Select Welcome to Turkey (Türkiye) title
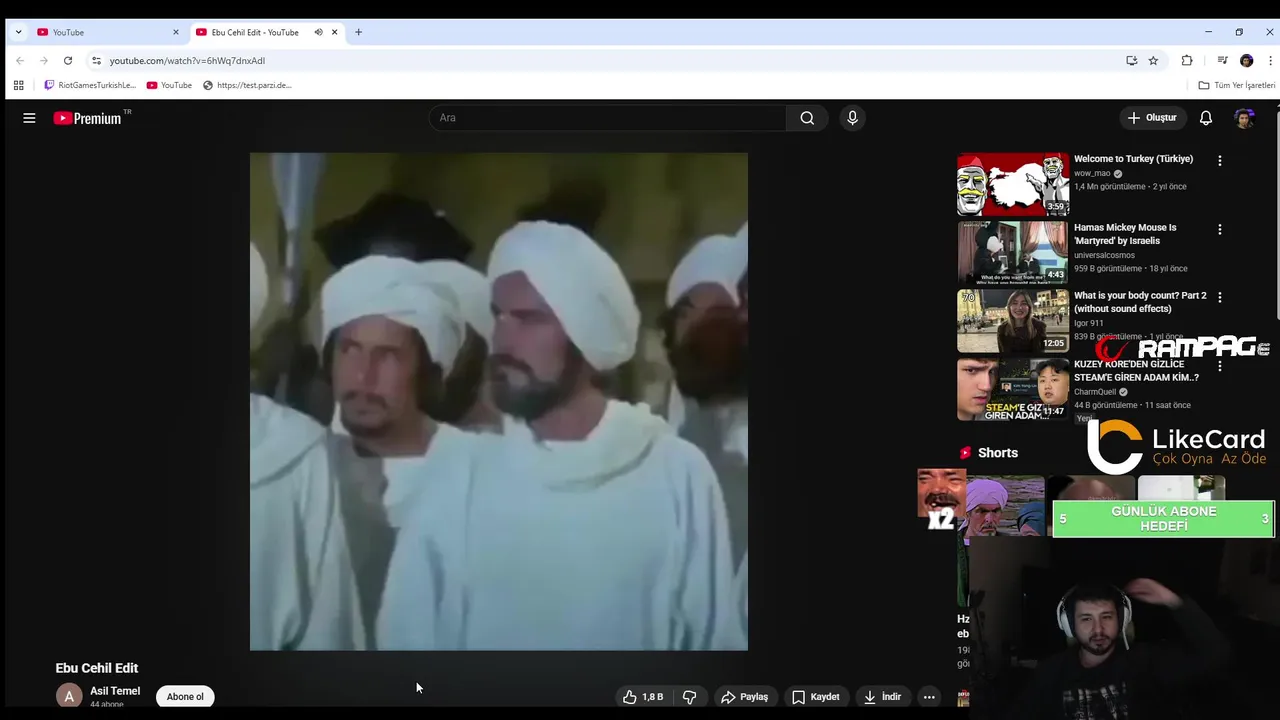The image size is (1280, 720). pos(1133,159)
